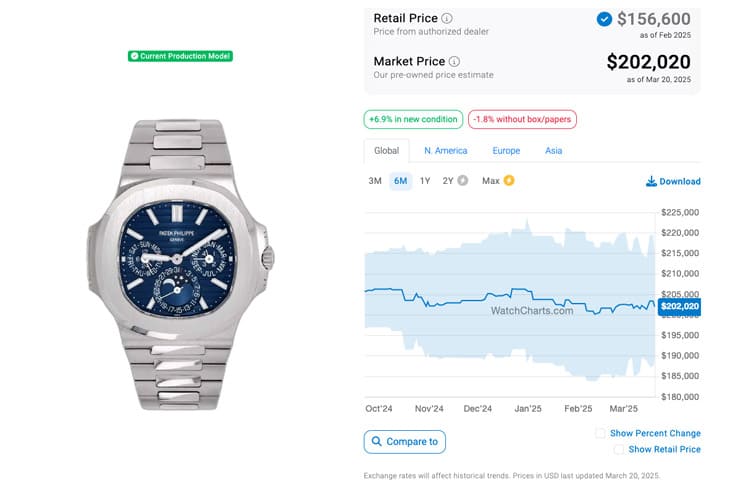Click the -1.8% without box/papers pill

click(522, 119)
